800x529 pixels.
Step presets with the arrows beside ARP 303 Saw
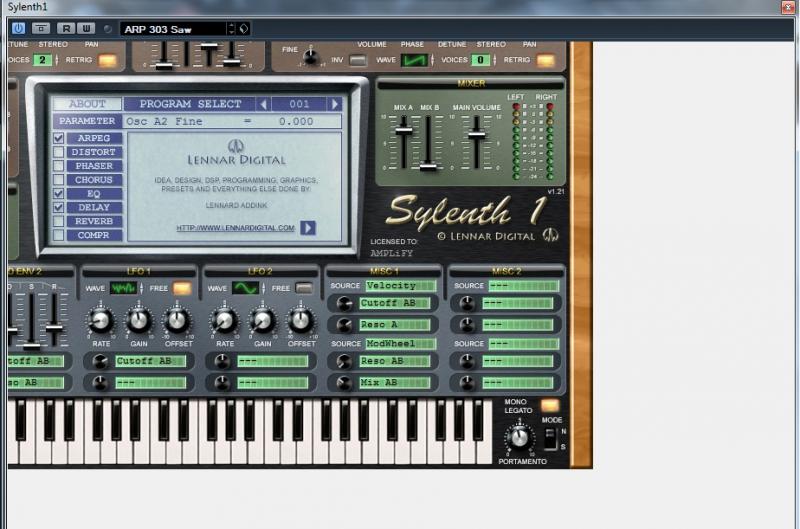click(x=232, y=29)
